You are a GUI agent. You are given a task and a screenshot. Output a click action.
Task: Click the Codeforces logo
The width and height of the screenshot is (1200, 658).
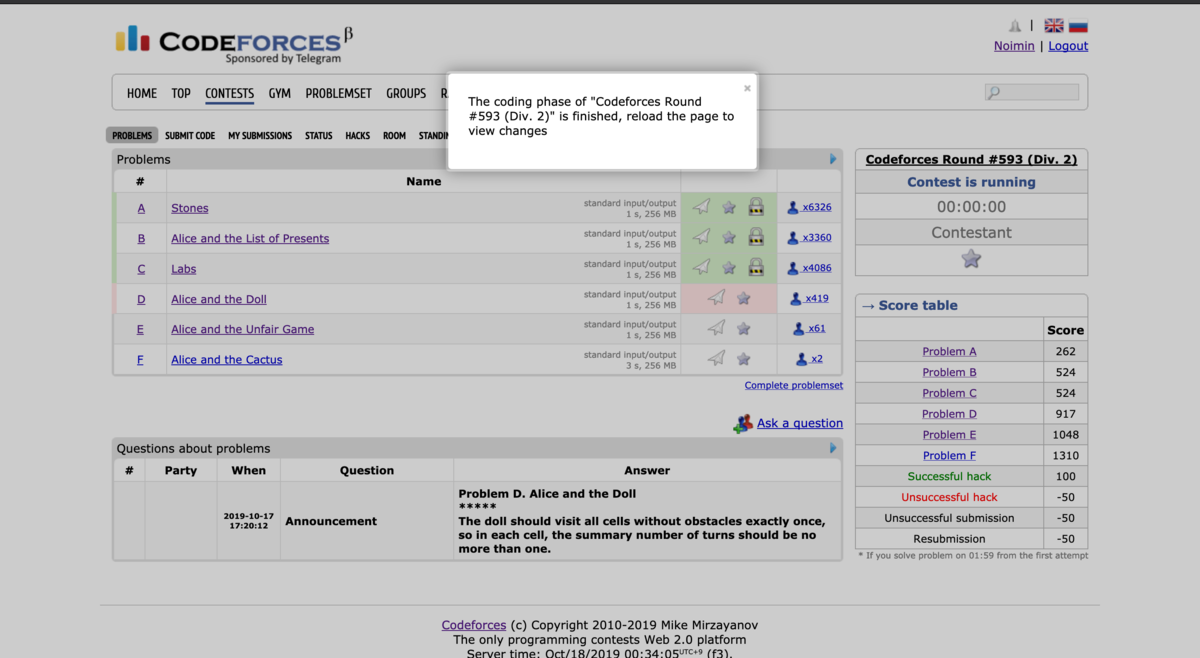[x=234, y=43]
